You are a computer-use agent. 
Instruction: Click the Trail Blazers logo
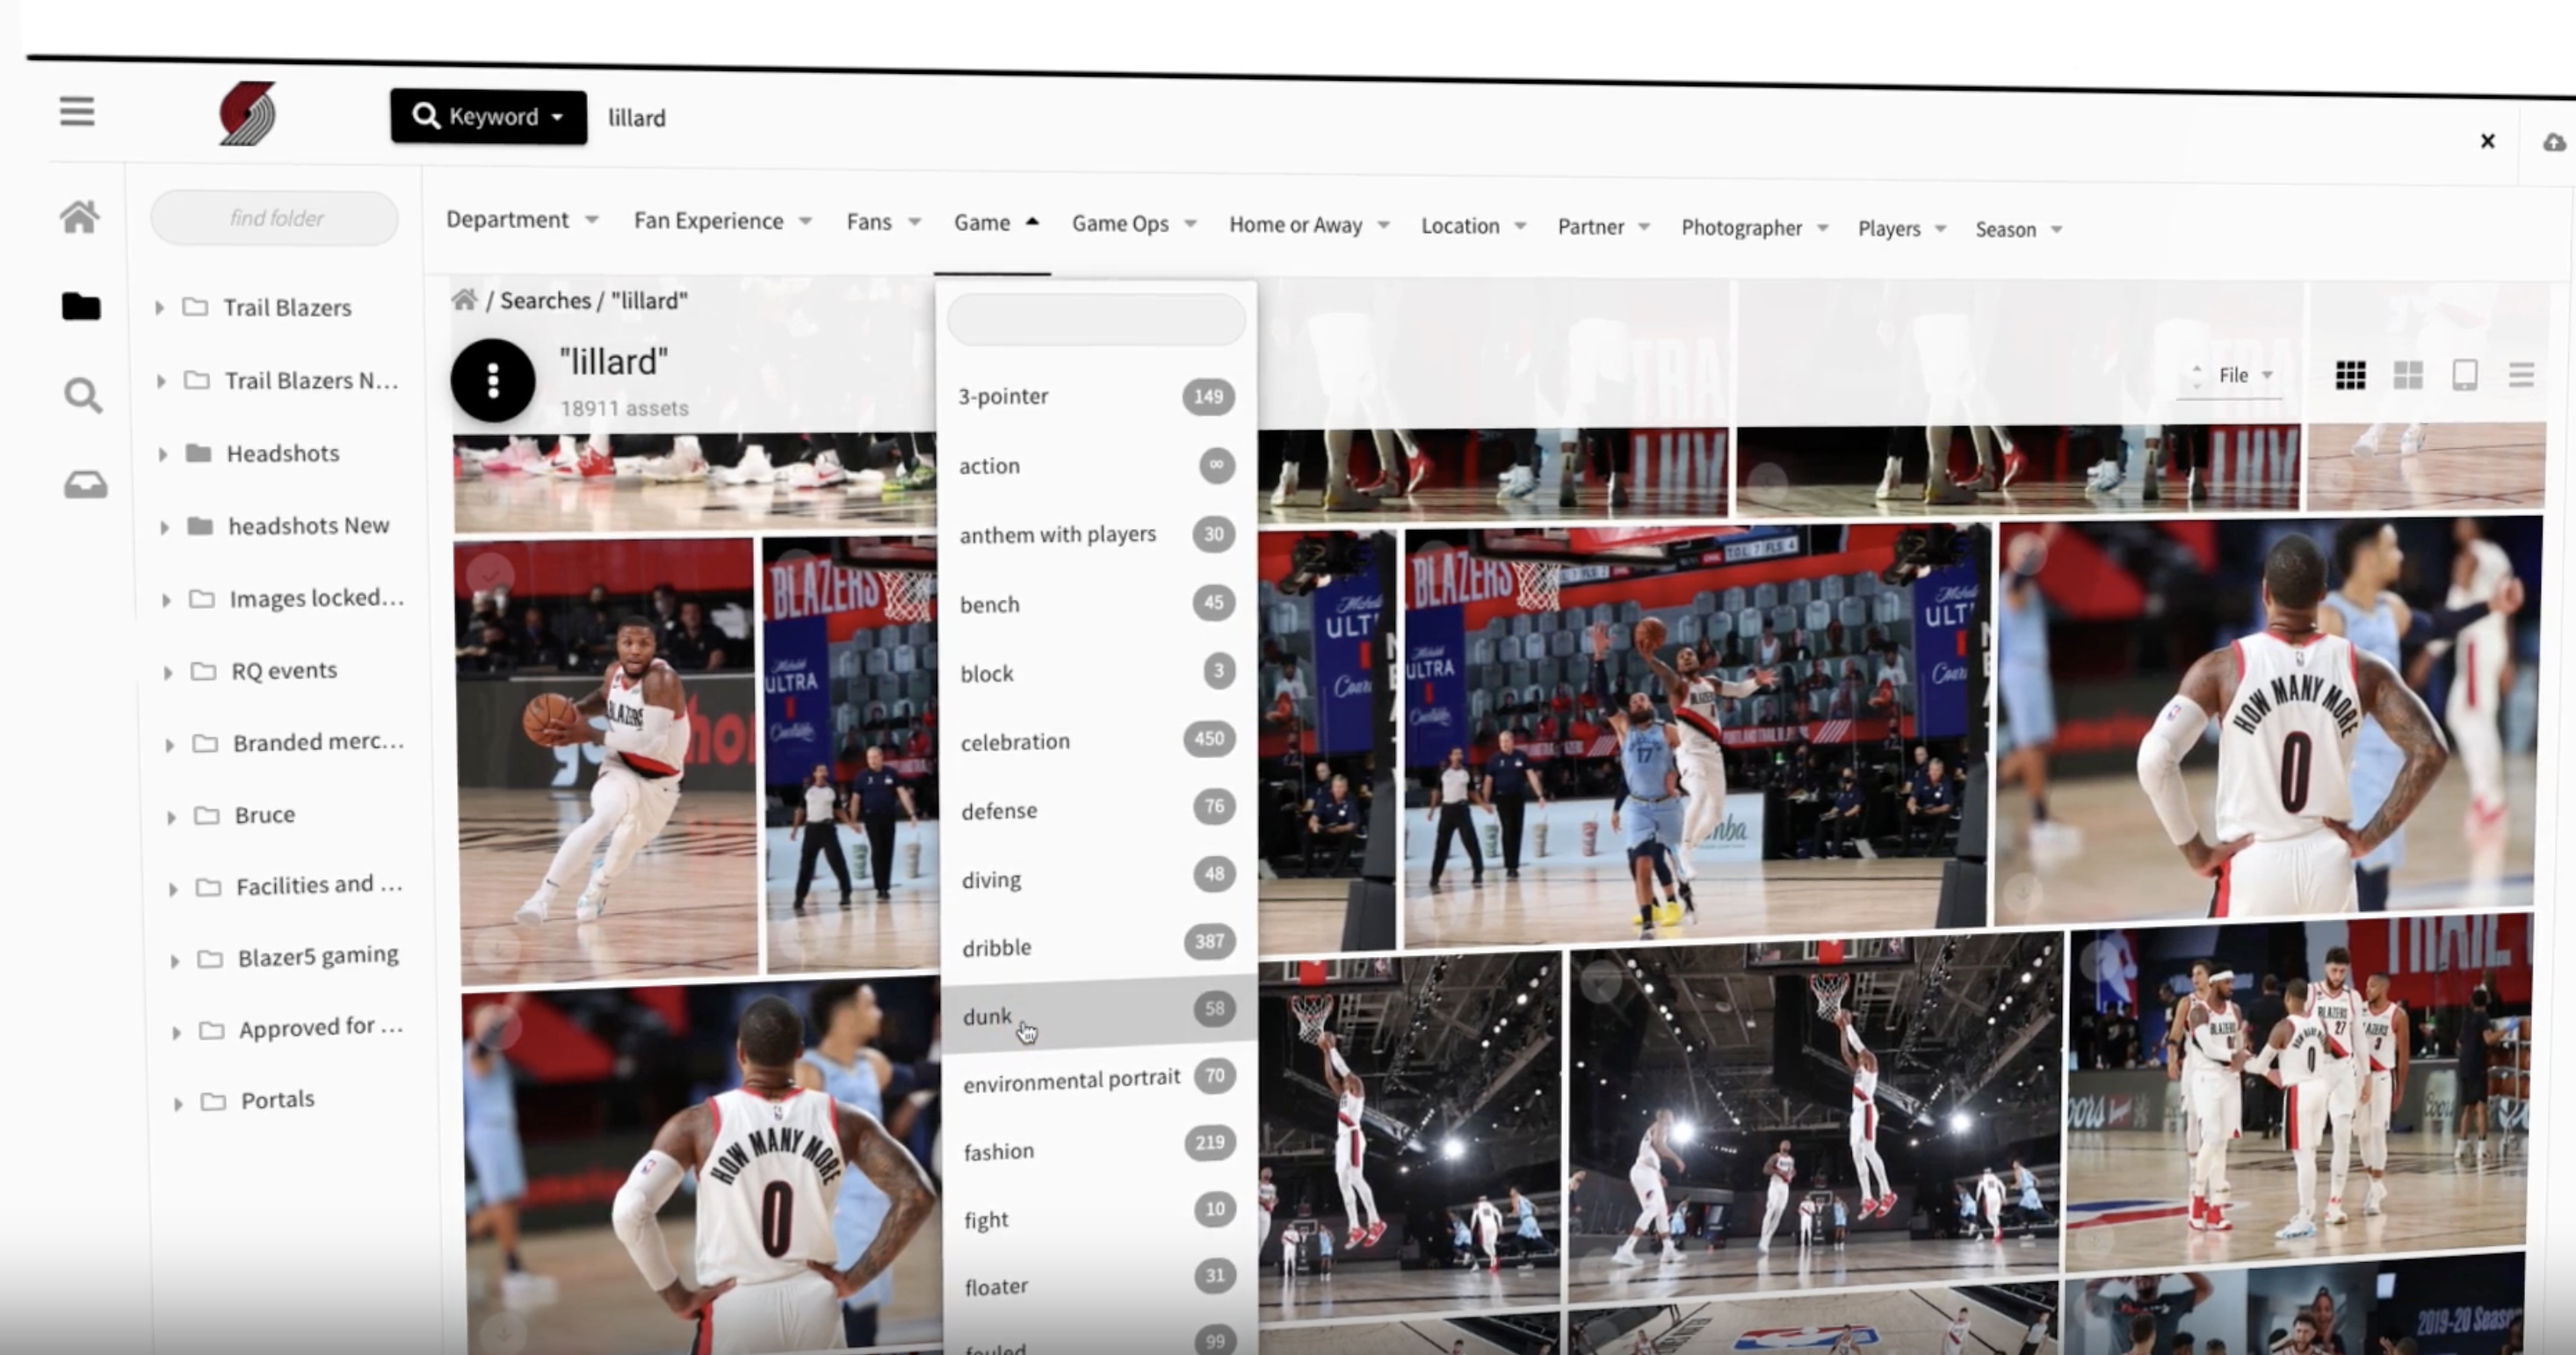pyautogui.click(x=247, y=114)
